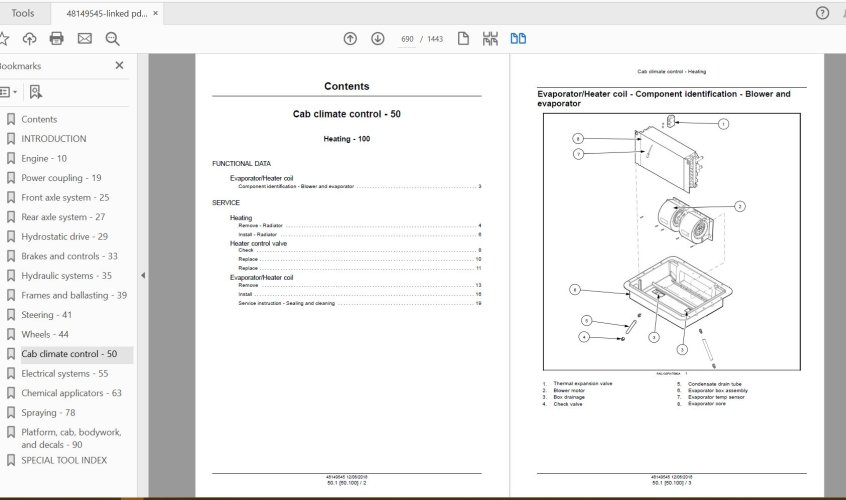Image resolution: width=846 pixels, height=500 pixels.
Task: Open the Hydrostatic drive - 29 bookmark
Action: point(64,237)
